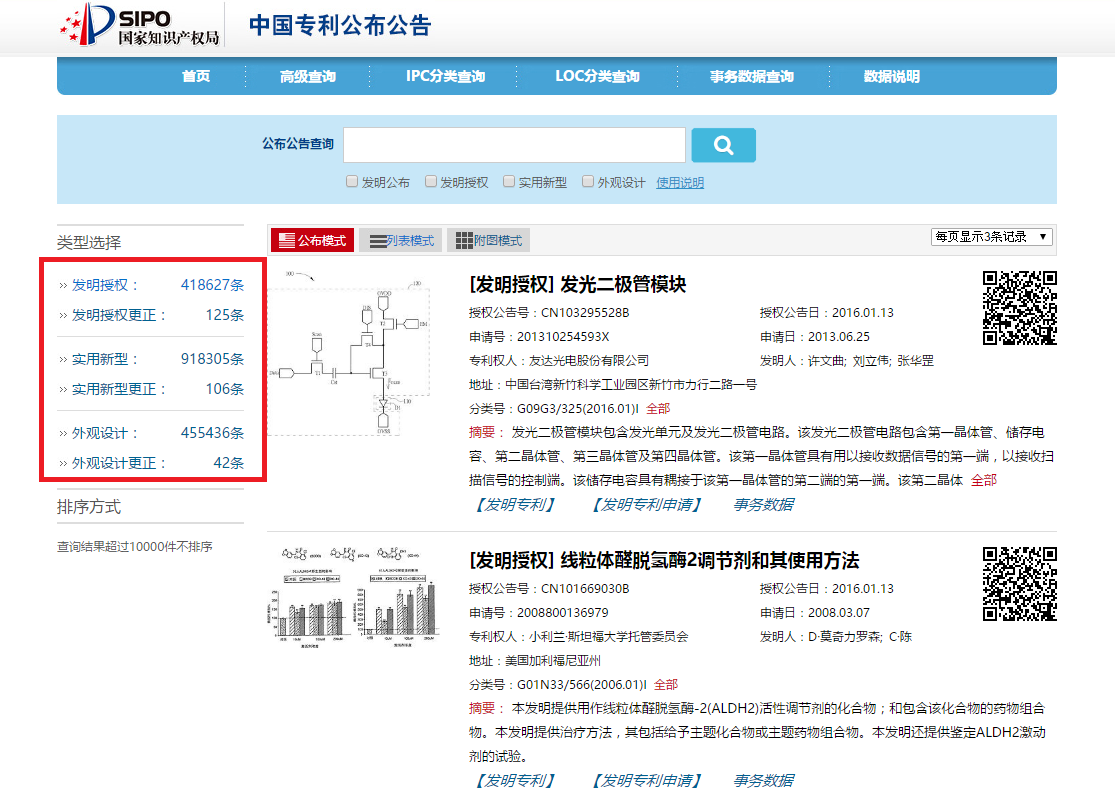Tick the 实用新型 checkbox

click(x=509, y=182)
